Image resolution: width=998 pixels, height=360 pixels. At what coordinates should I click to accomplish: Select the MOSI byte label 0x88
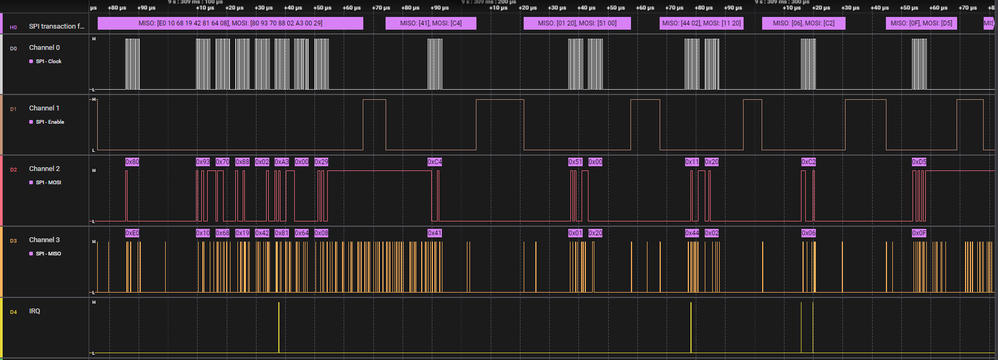pos(242,162)
